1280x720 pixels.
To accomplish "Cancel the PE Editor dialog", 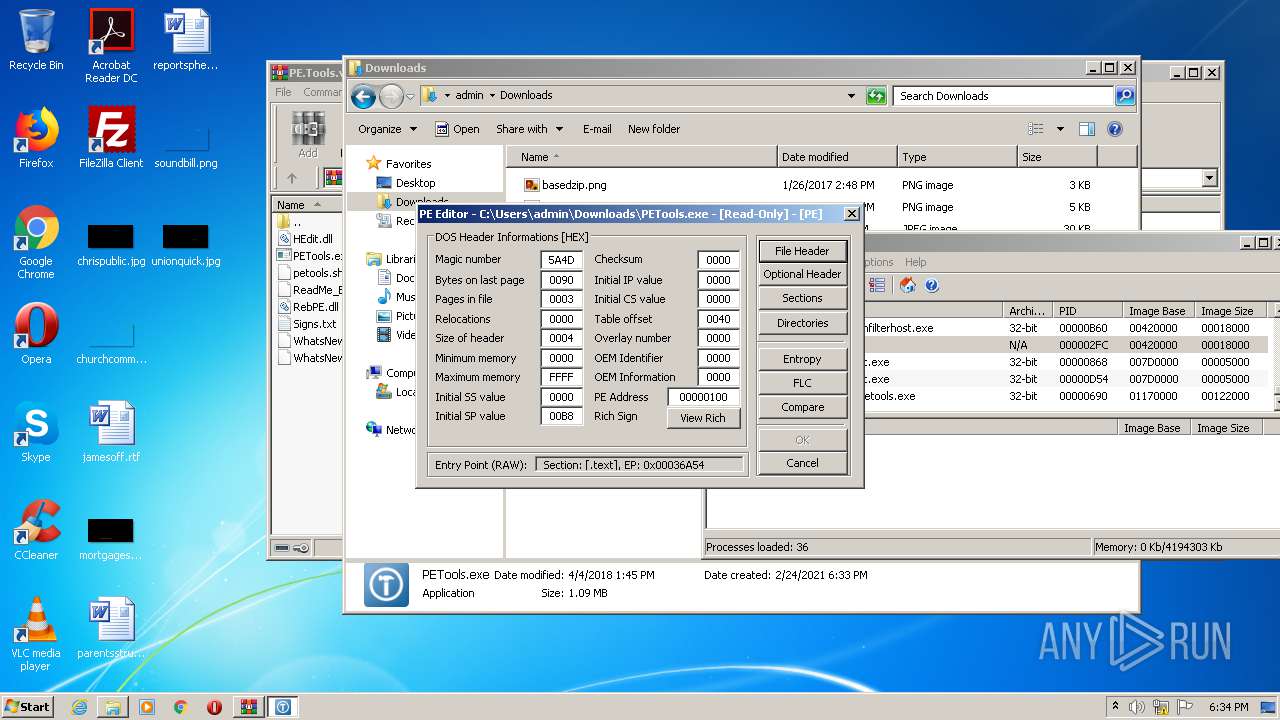I will 802,463.
